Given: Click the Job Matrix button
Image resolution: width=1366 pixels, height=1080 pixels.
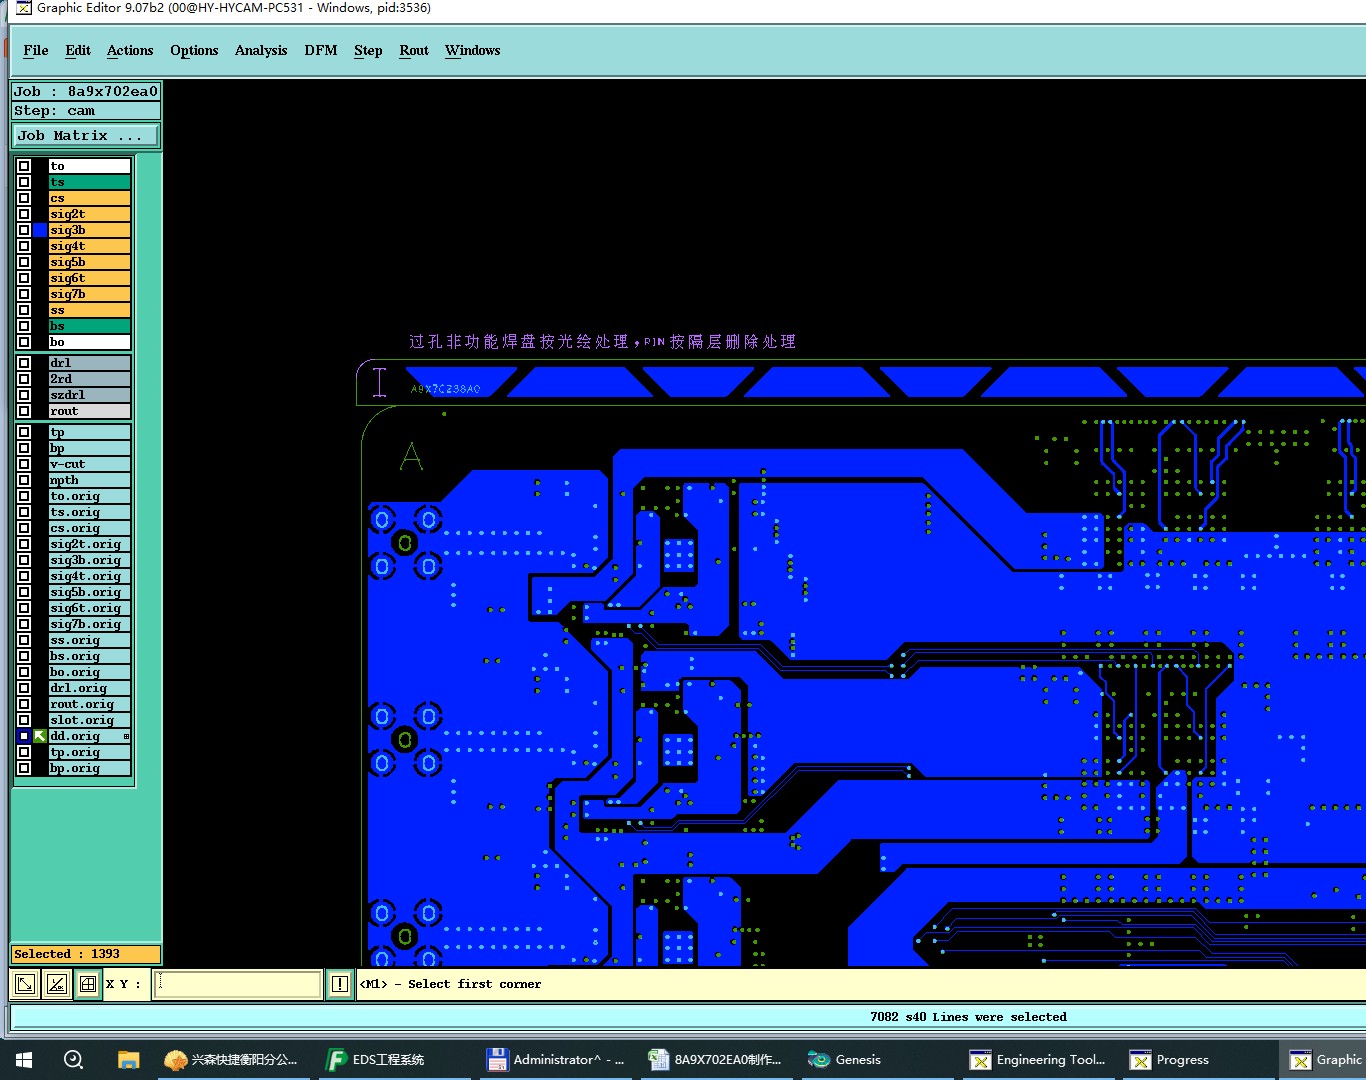Looking at the screenshot, I should (x=86, y=136).
